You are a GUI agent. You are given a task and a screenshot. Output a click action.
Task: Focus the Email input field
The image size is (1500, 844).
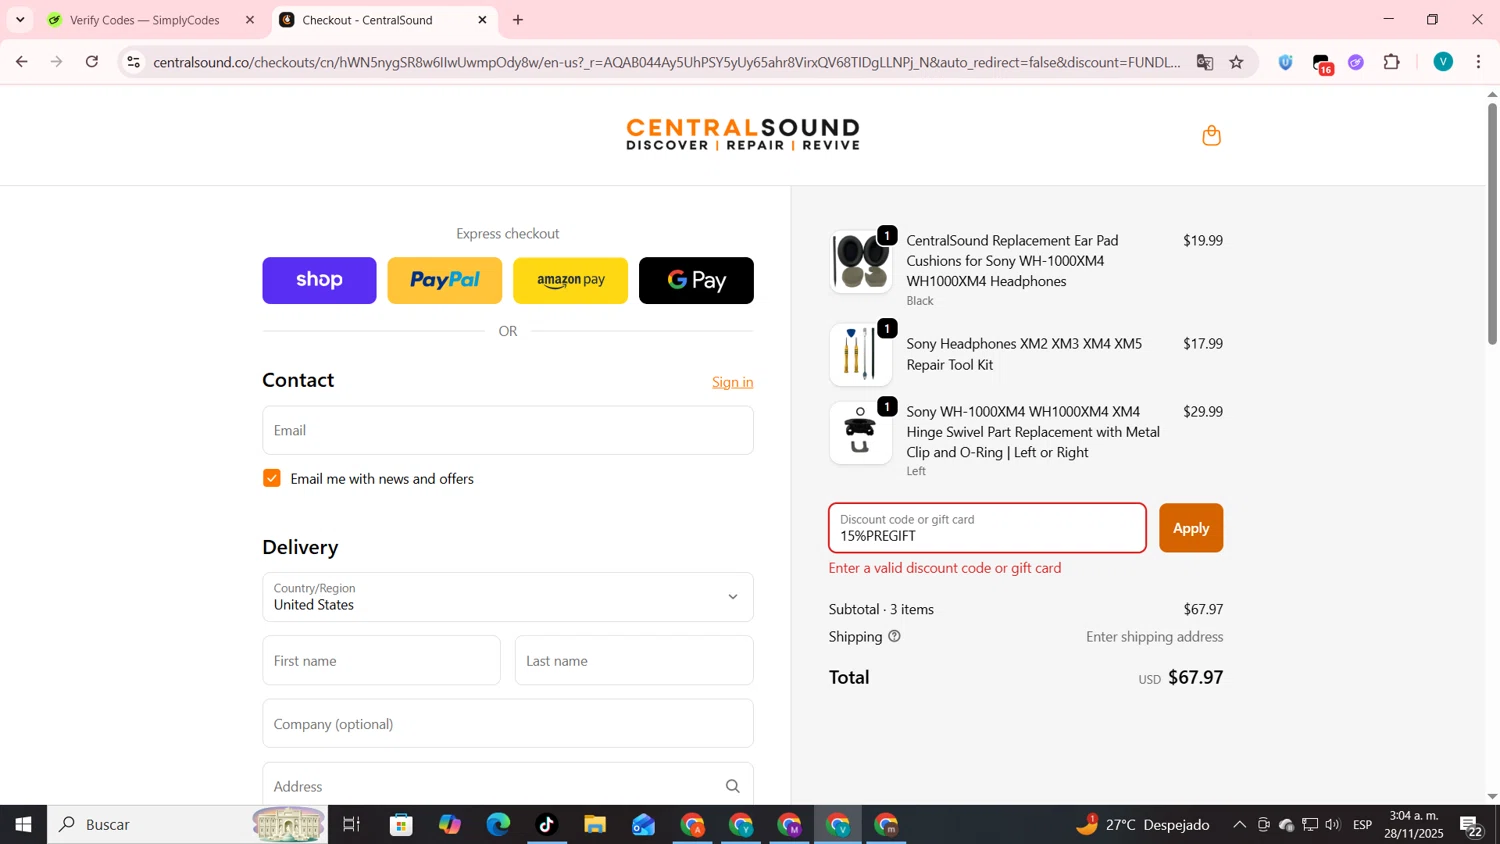tap(508, 430)
